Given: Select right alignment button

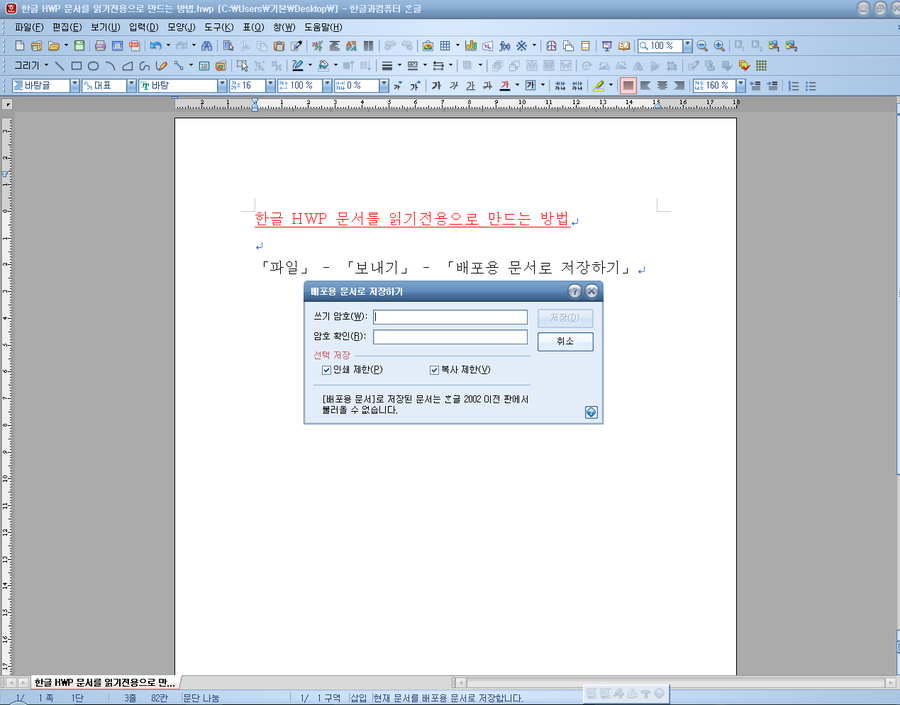Looking at the screenshot, I should [x=679, y=86].
